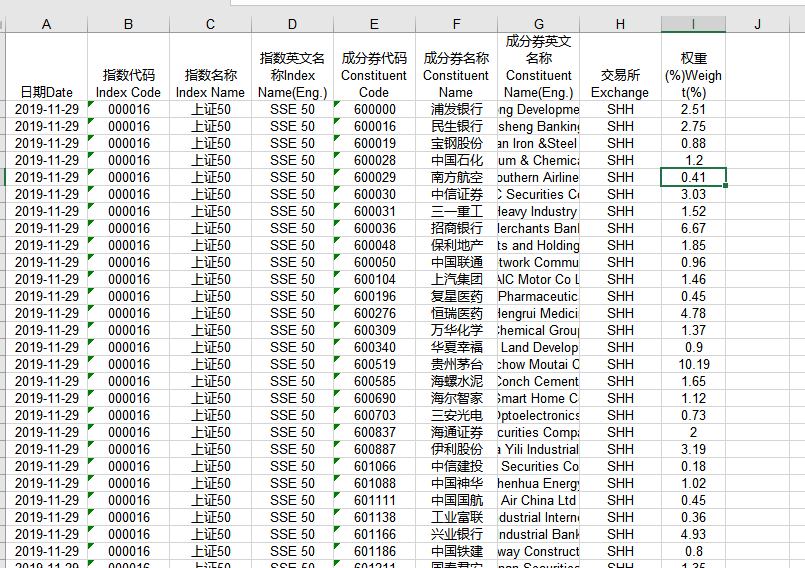Select weight cell 0.88
The image size is (805, 568).
click(694, 143)
